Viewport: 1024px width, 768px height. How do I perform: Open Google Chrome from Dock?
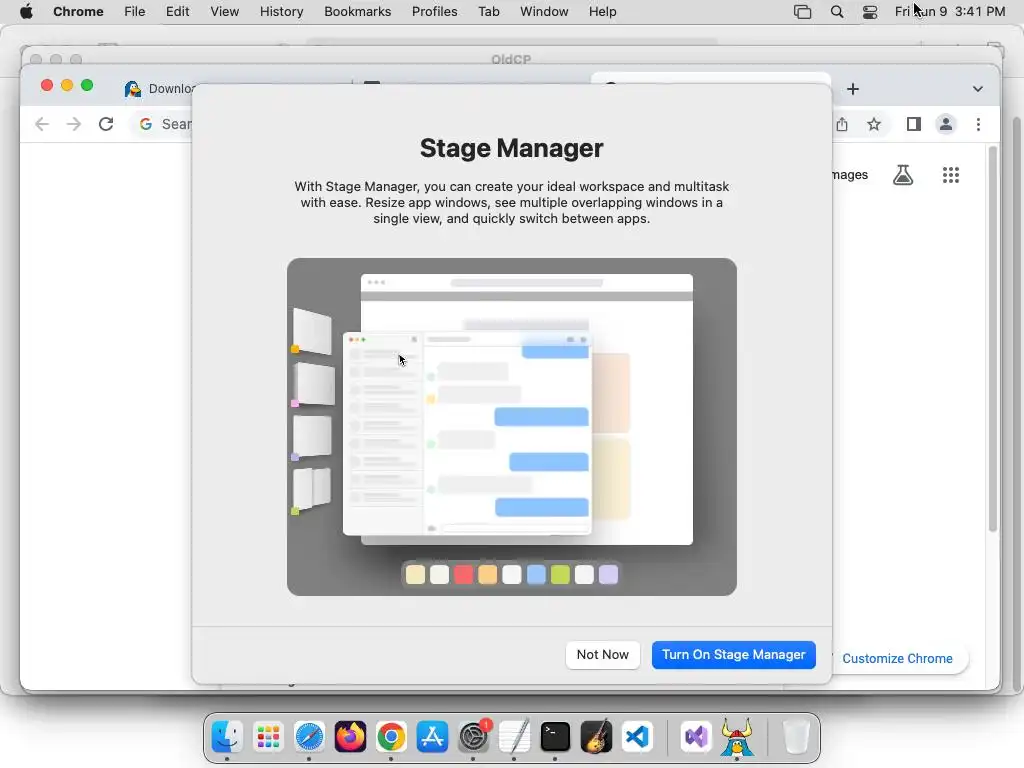[x=391, y=737]
